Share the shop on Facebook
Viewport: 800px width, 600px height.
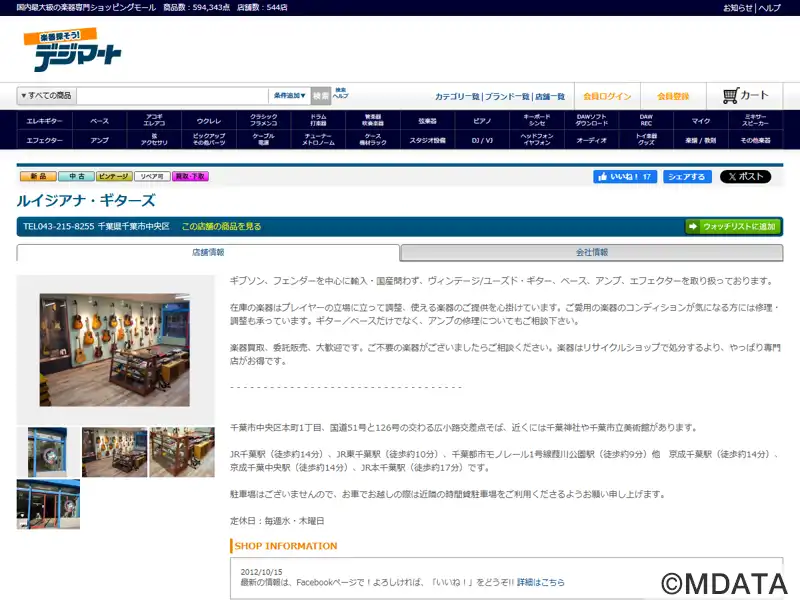click(x=687, y=177)
